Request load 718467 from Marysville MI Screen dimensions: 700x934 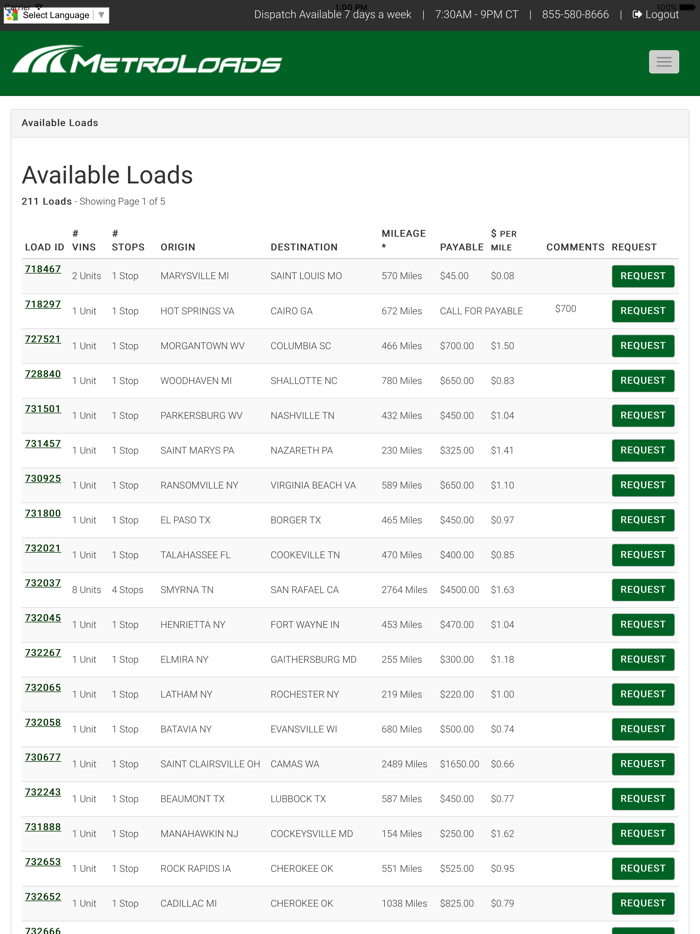(643, 275)
